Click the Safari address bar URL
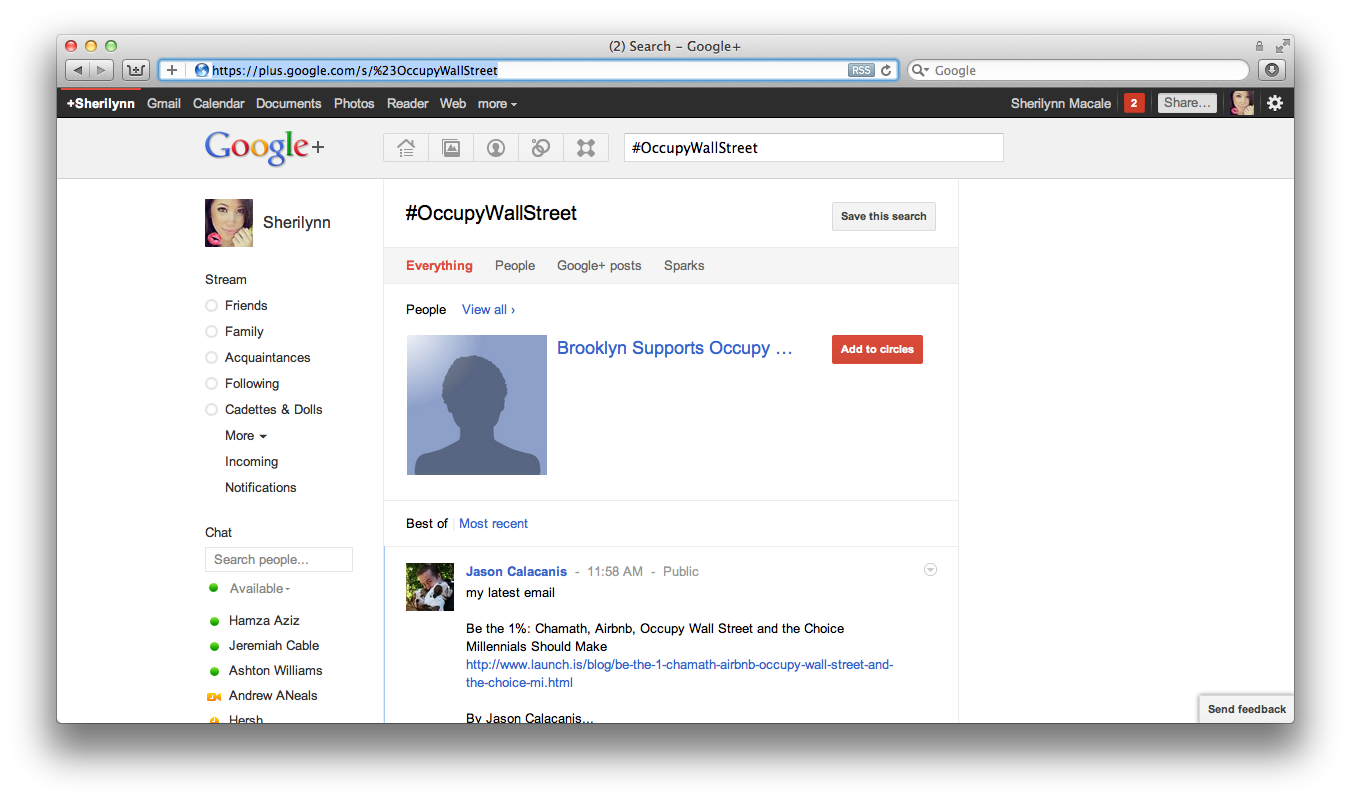This screenshot has height=802, width=1351. pyautogui.click(x=355, y=70)
